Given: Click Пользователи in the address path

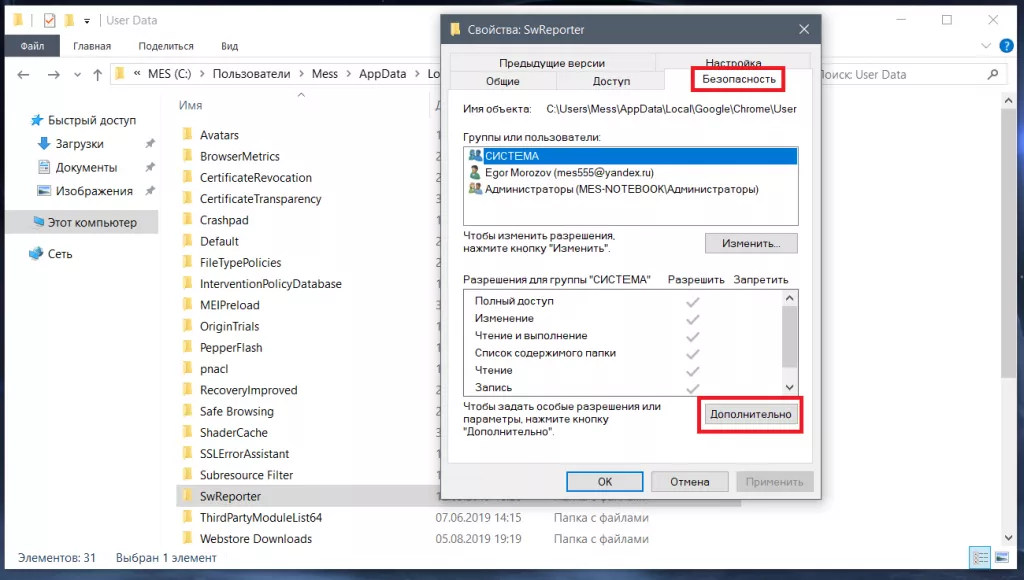Looking at the screenshot, I should click(251, 74).
